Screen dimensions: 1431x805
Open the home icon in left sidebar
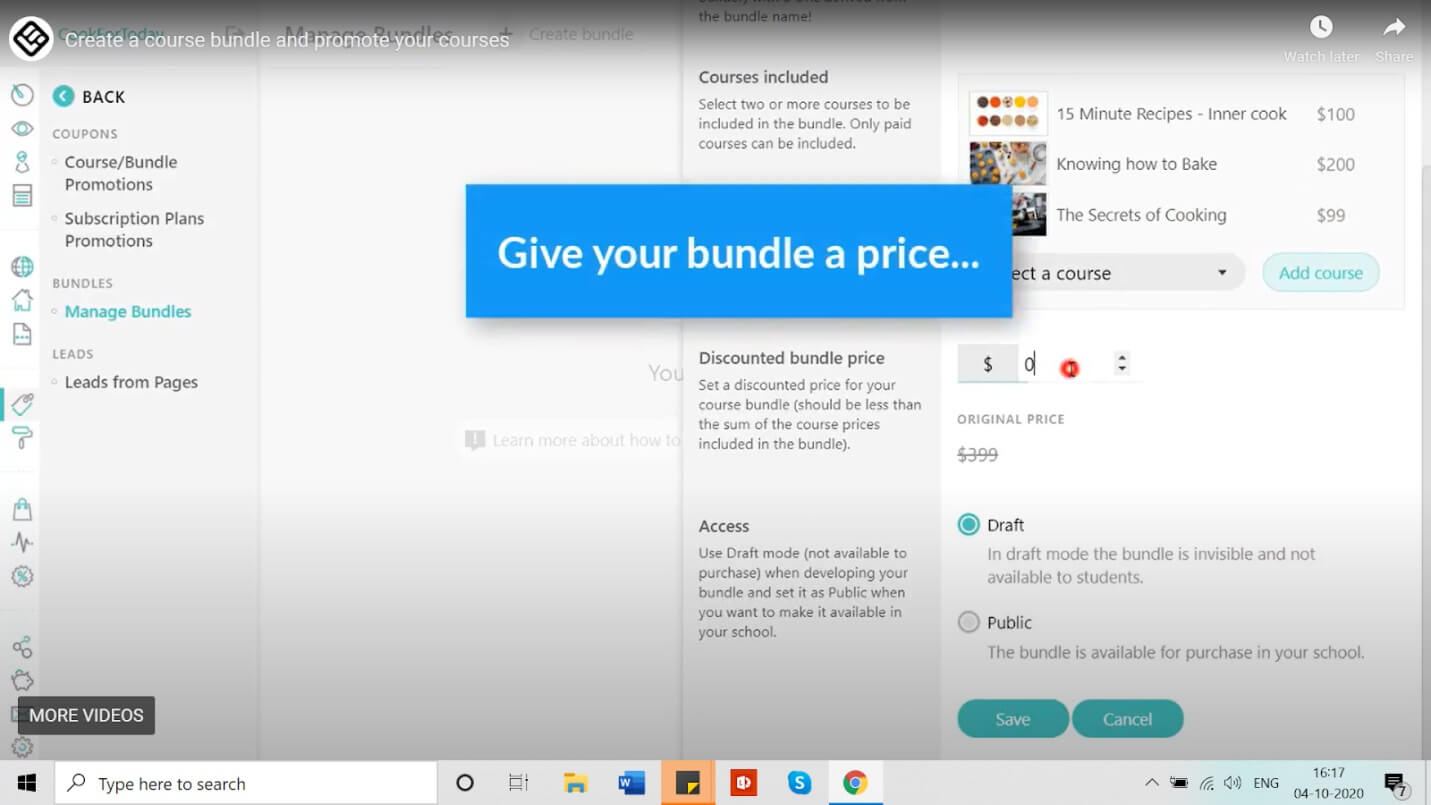tap(22, 300)
